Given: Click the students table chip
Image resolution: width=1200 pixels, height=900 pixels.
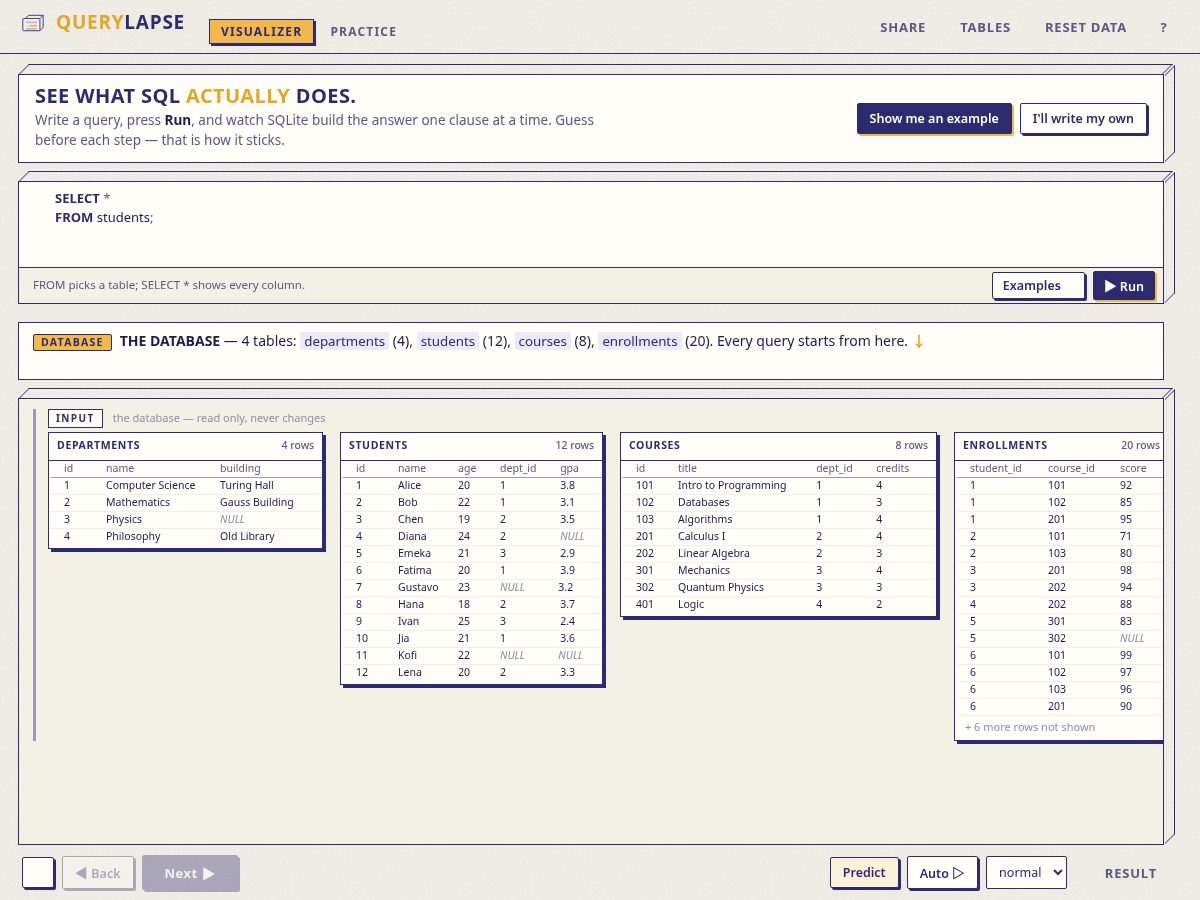Looking at the screenshot, I should tap(448, 341).
